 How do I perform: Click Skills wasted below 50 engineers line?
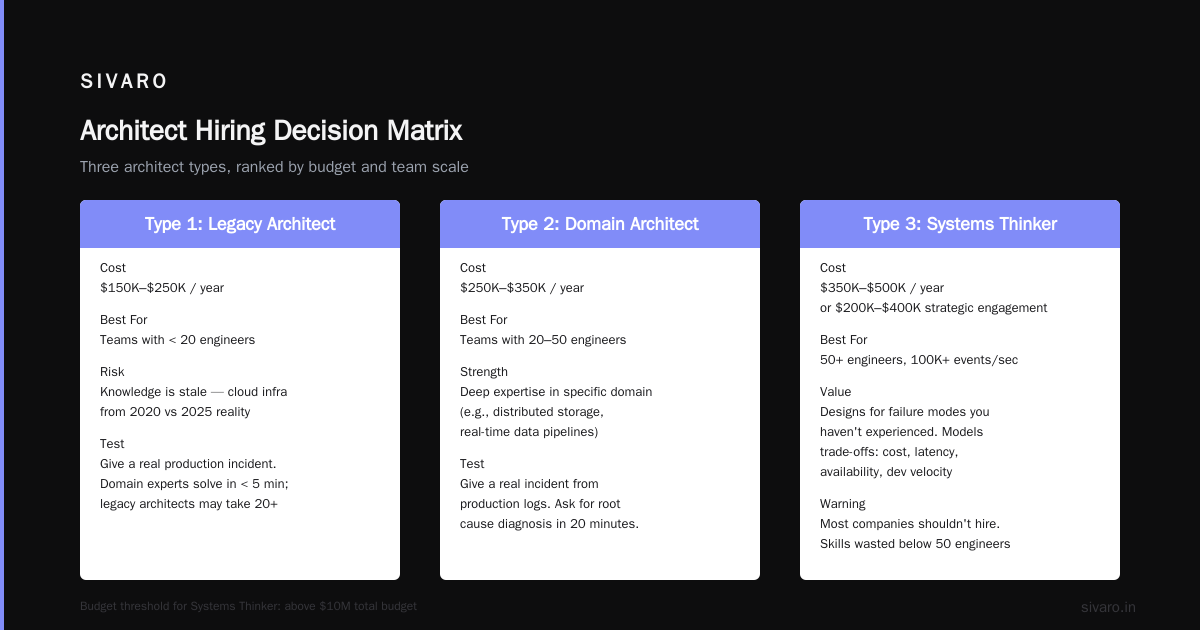tap(915, 544)
